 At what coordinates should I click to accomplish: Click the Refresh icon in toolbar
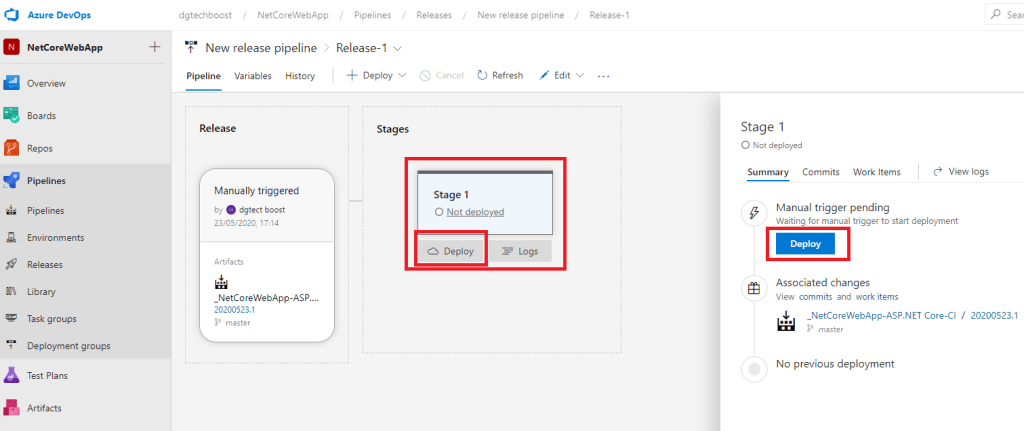point(482,75)
